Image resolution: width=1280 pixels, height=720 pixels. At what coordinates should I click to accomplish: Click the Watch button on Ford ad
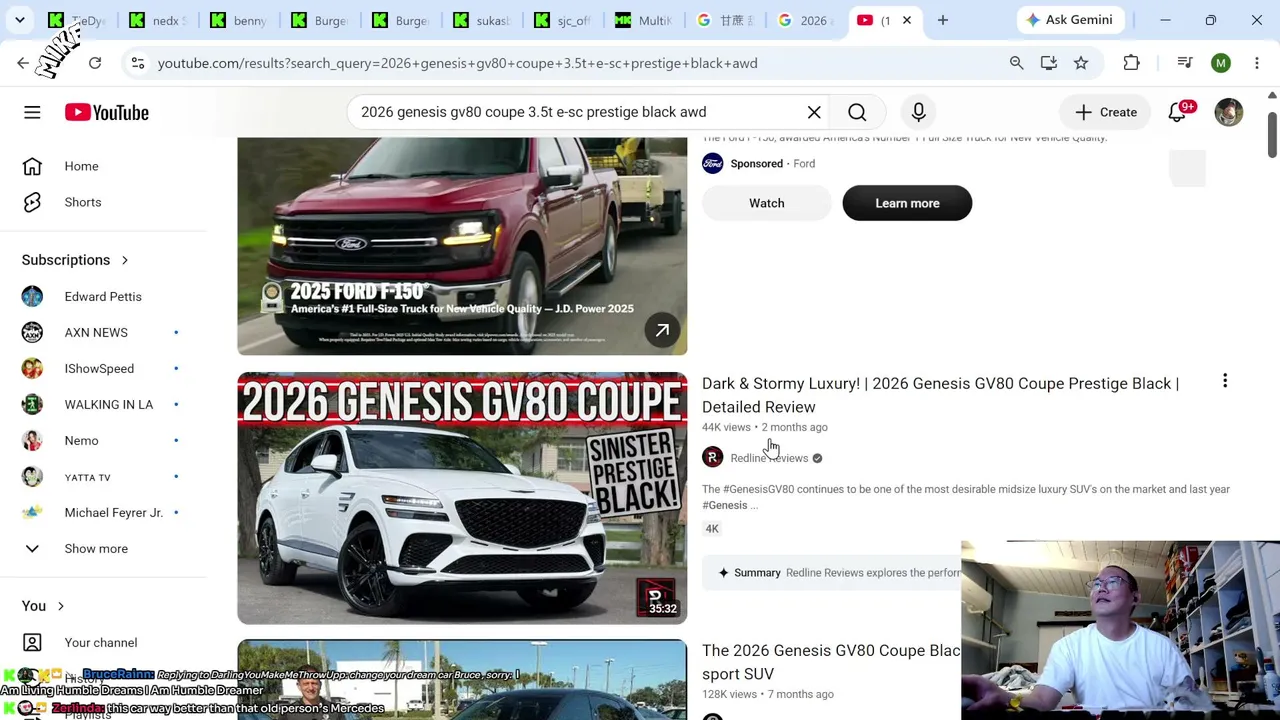click(767, 203)
